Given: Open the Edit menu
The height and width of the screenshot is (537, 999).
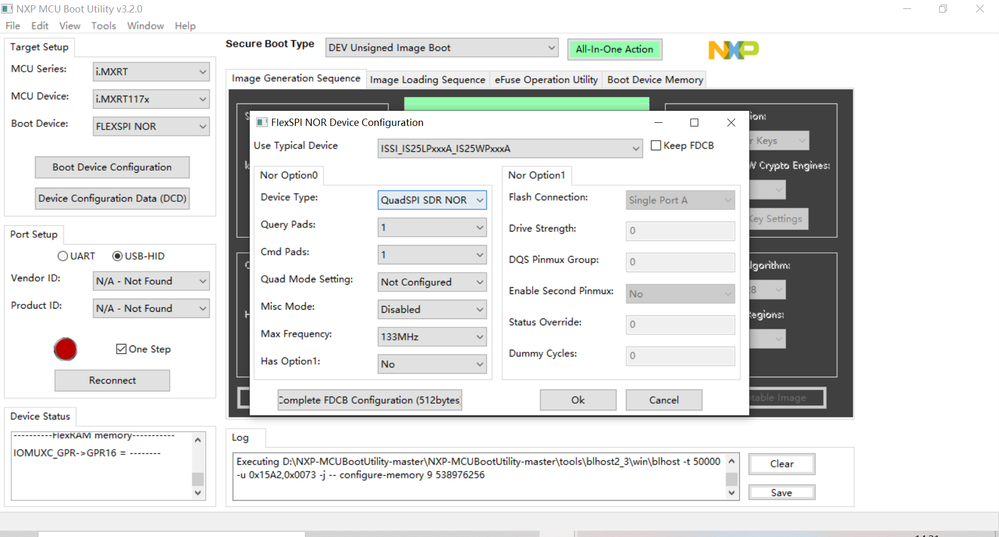Looking at the screenshot, I should pyautogui.click(x=40, y=26).
